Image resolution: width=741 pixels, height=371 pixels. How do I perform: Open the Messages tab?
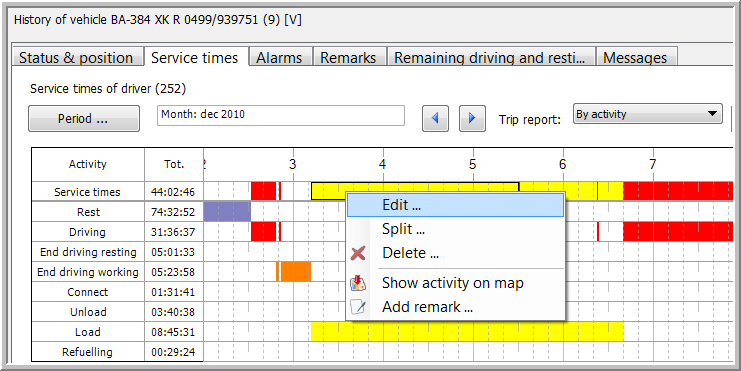coord(635,57)
